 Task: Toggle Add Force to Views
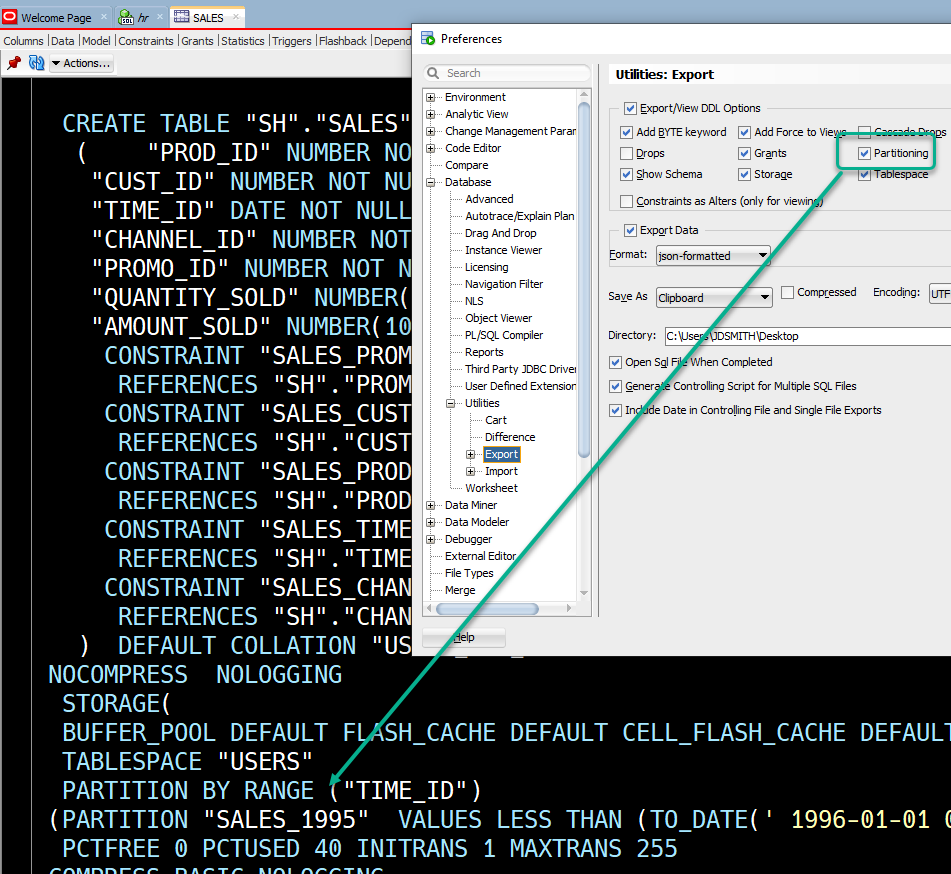(744, 132)
